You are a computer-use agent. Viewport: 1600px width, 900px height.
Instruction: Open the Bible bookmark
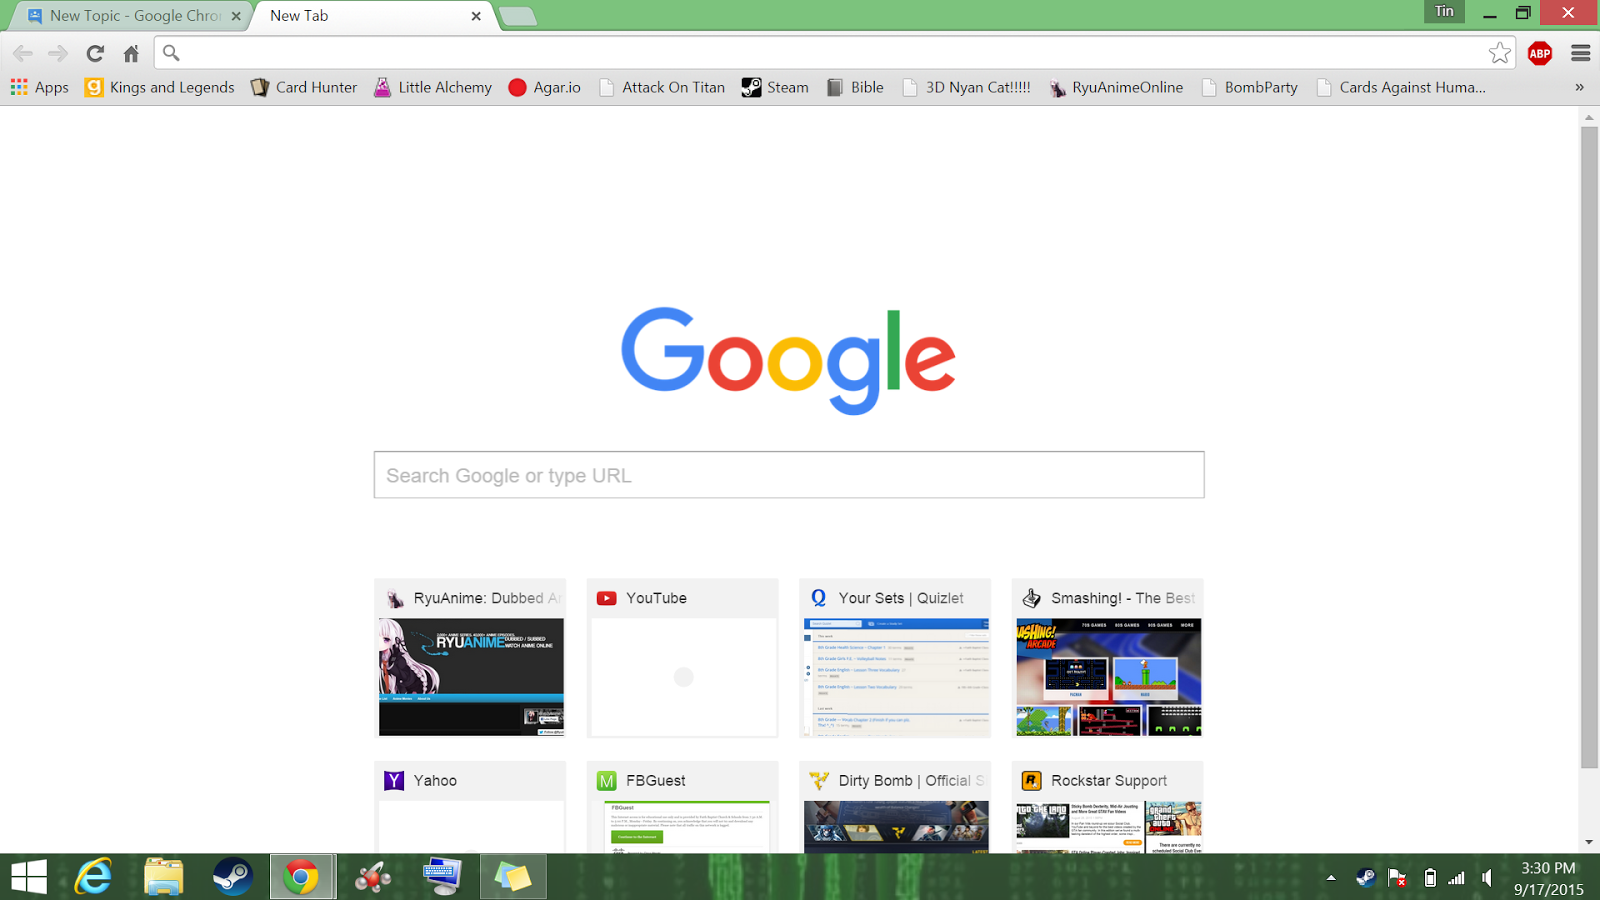click(x=856, y=87)
